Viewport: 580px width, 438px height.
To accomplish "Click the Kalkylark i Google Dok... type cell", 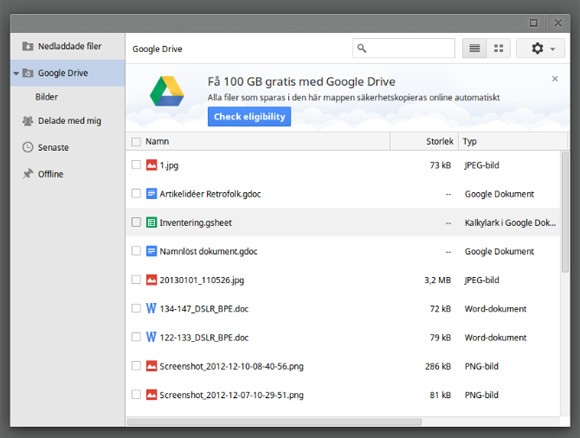I will [510, 223].
